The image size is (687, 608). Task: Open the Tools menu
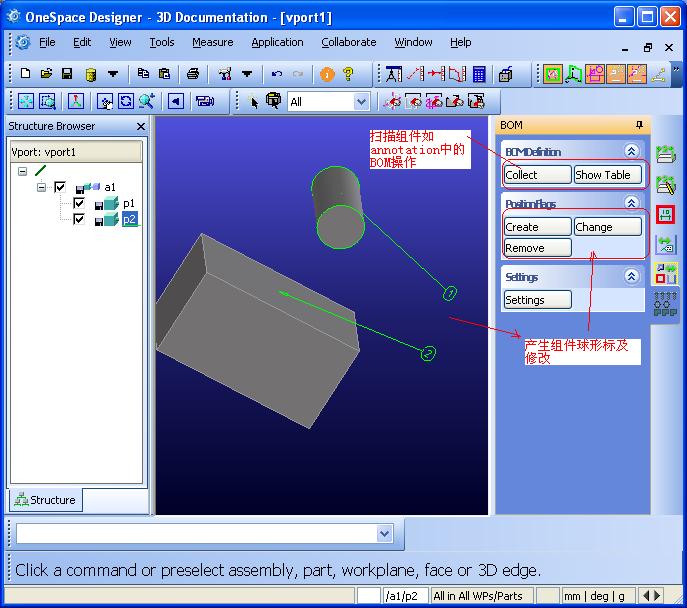point(162,42)
